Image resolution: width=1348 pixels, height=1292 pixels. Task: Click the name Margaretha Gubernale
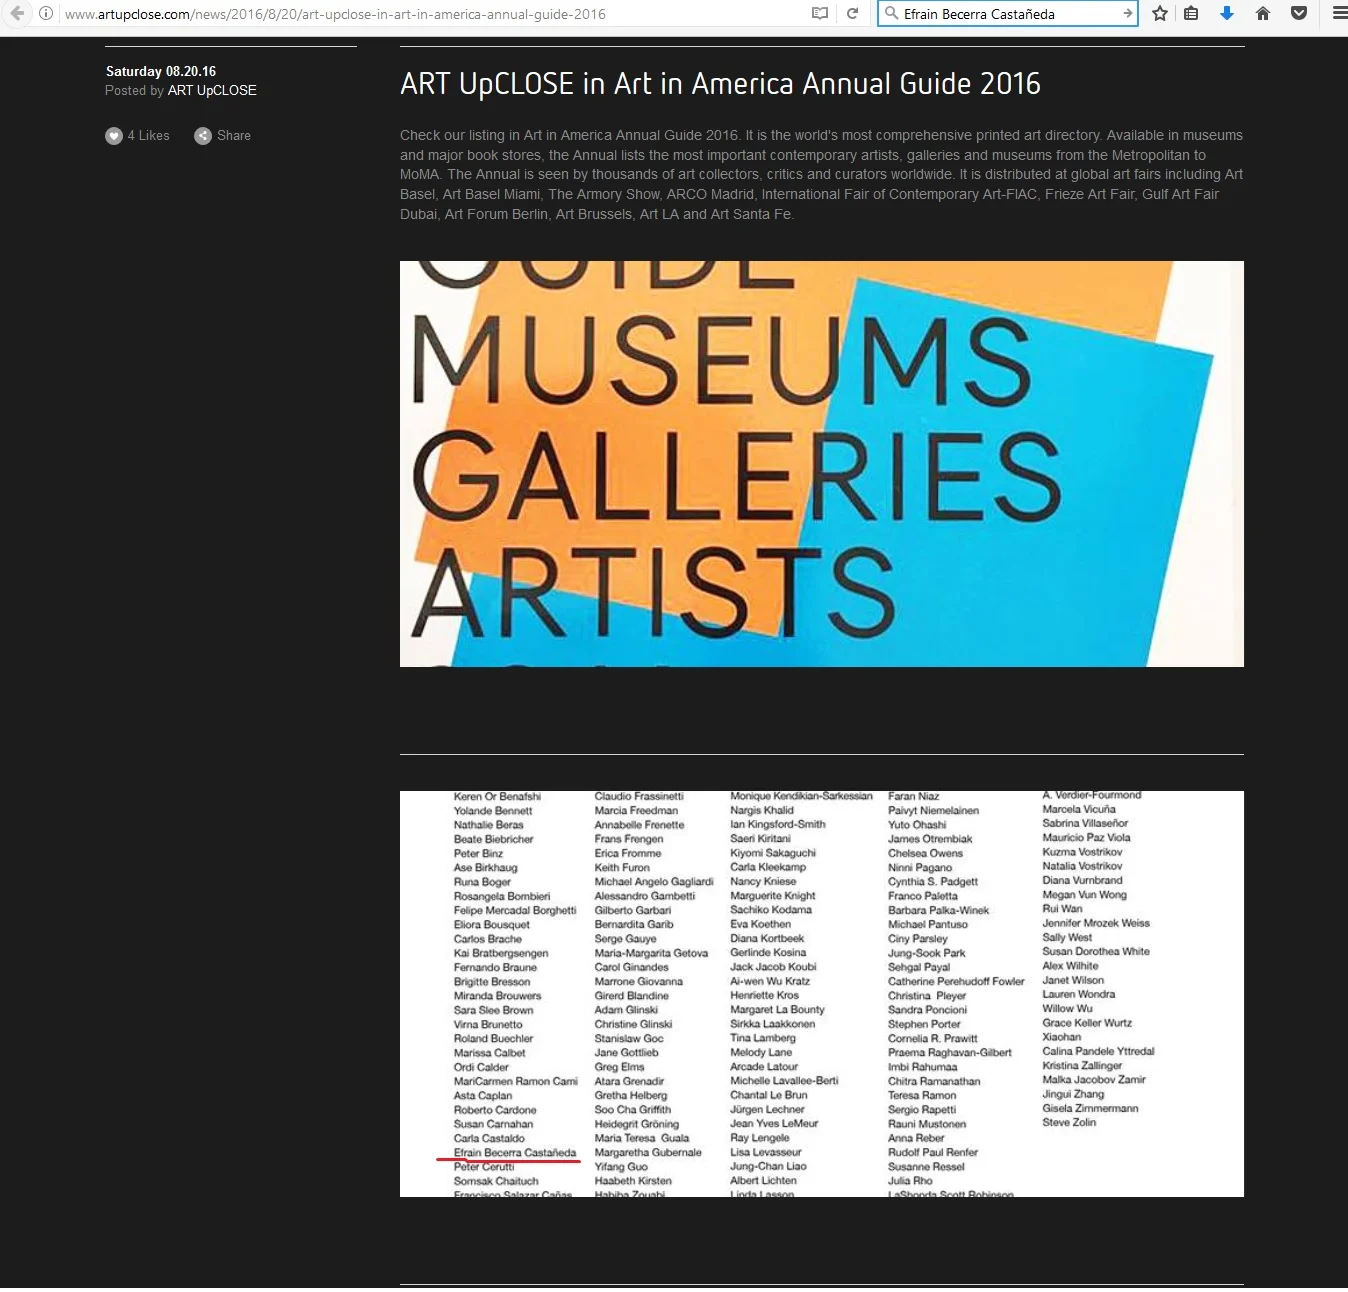coord(648,1152)
